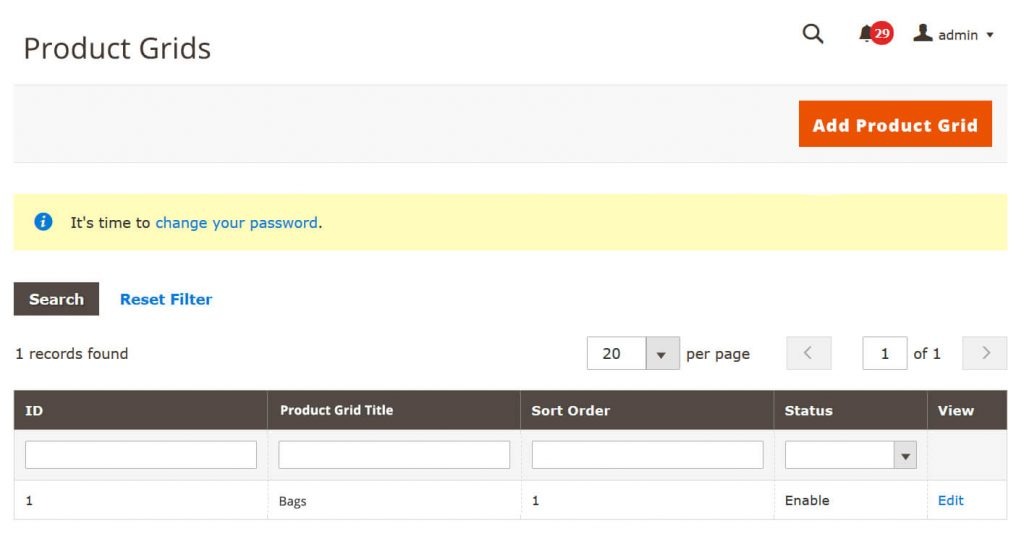Click the Reset Filter link
Screen dimensions: 1024x550
point(166,299)
